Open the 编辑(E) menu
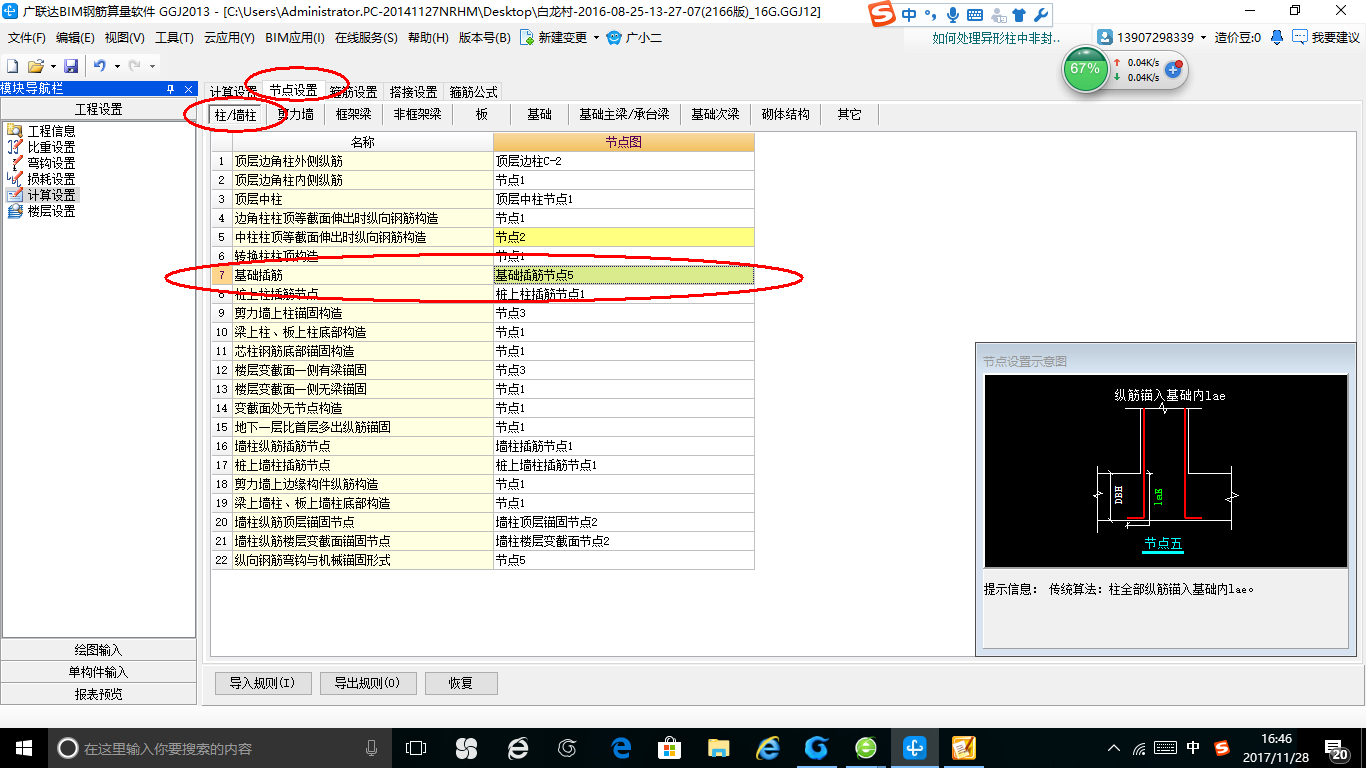The width and height of the screenshot is (1366, 768). [75, 38]
